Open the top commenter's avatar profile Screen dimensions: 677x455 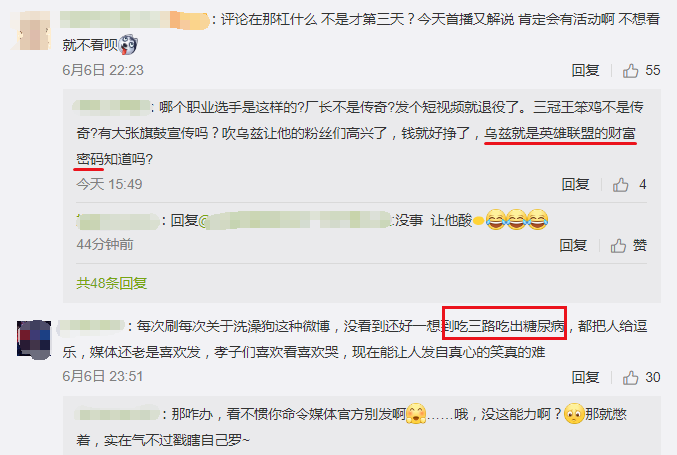[x=30, y=30]
